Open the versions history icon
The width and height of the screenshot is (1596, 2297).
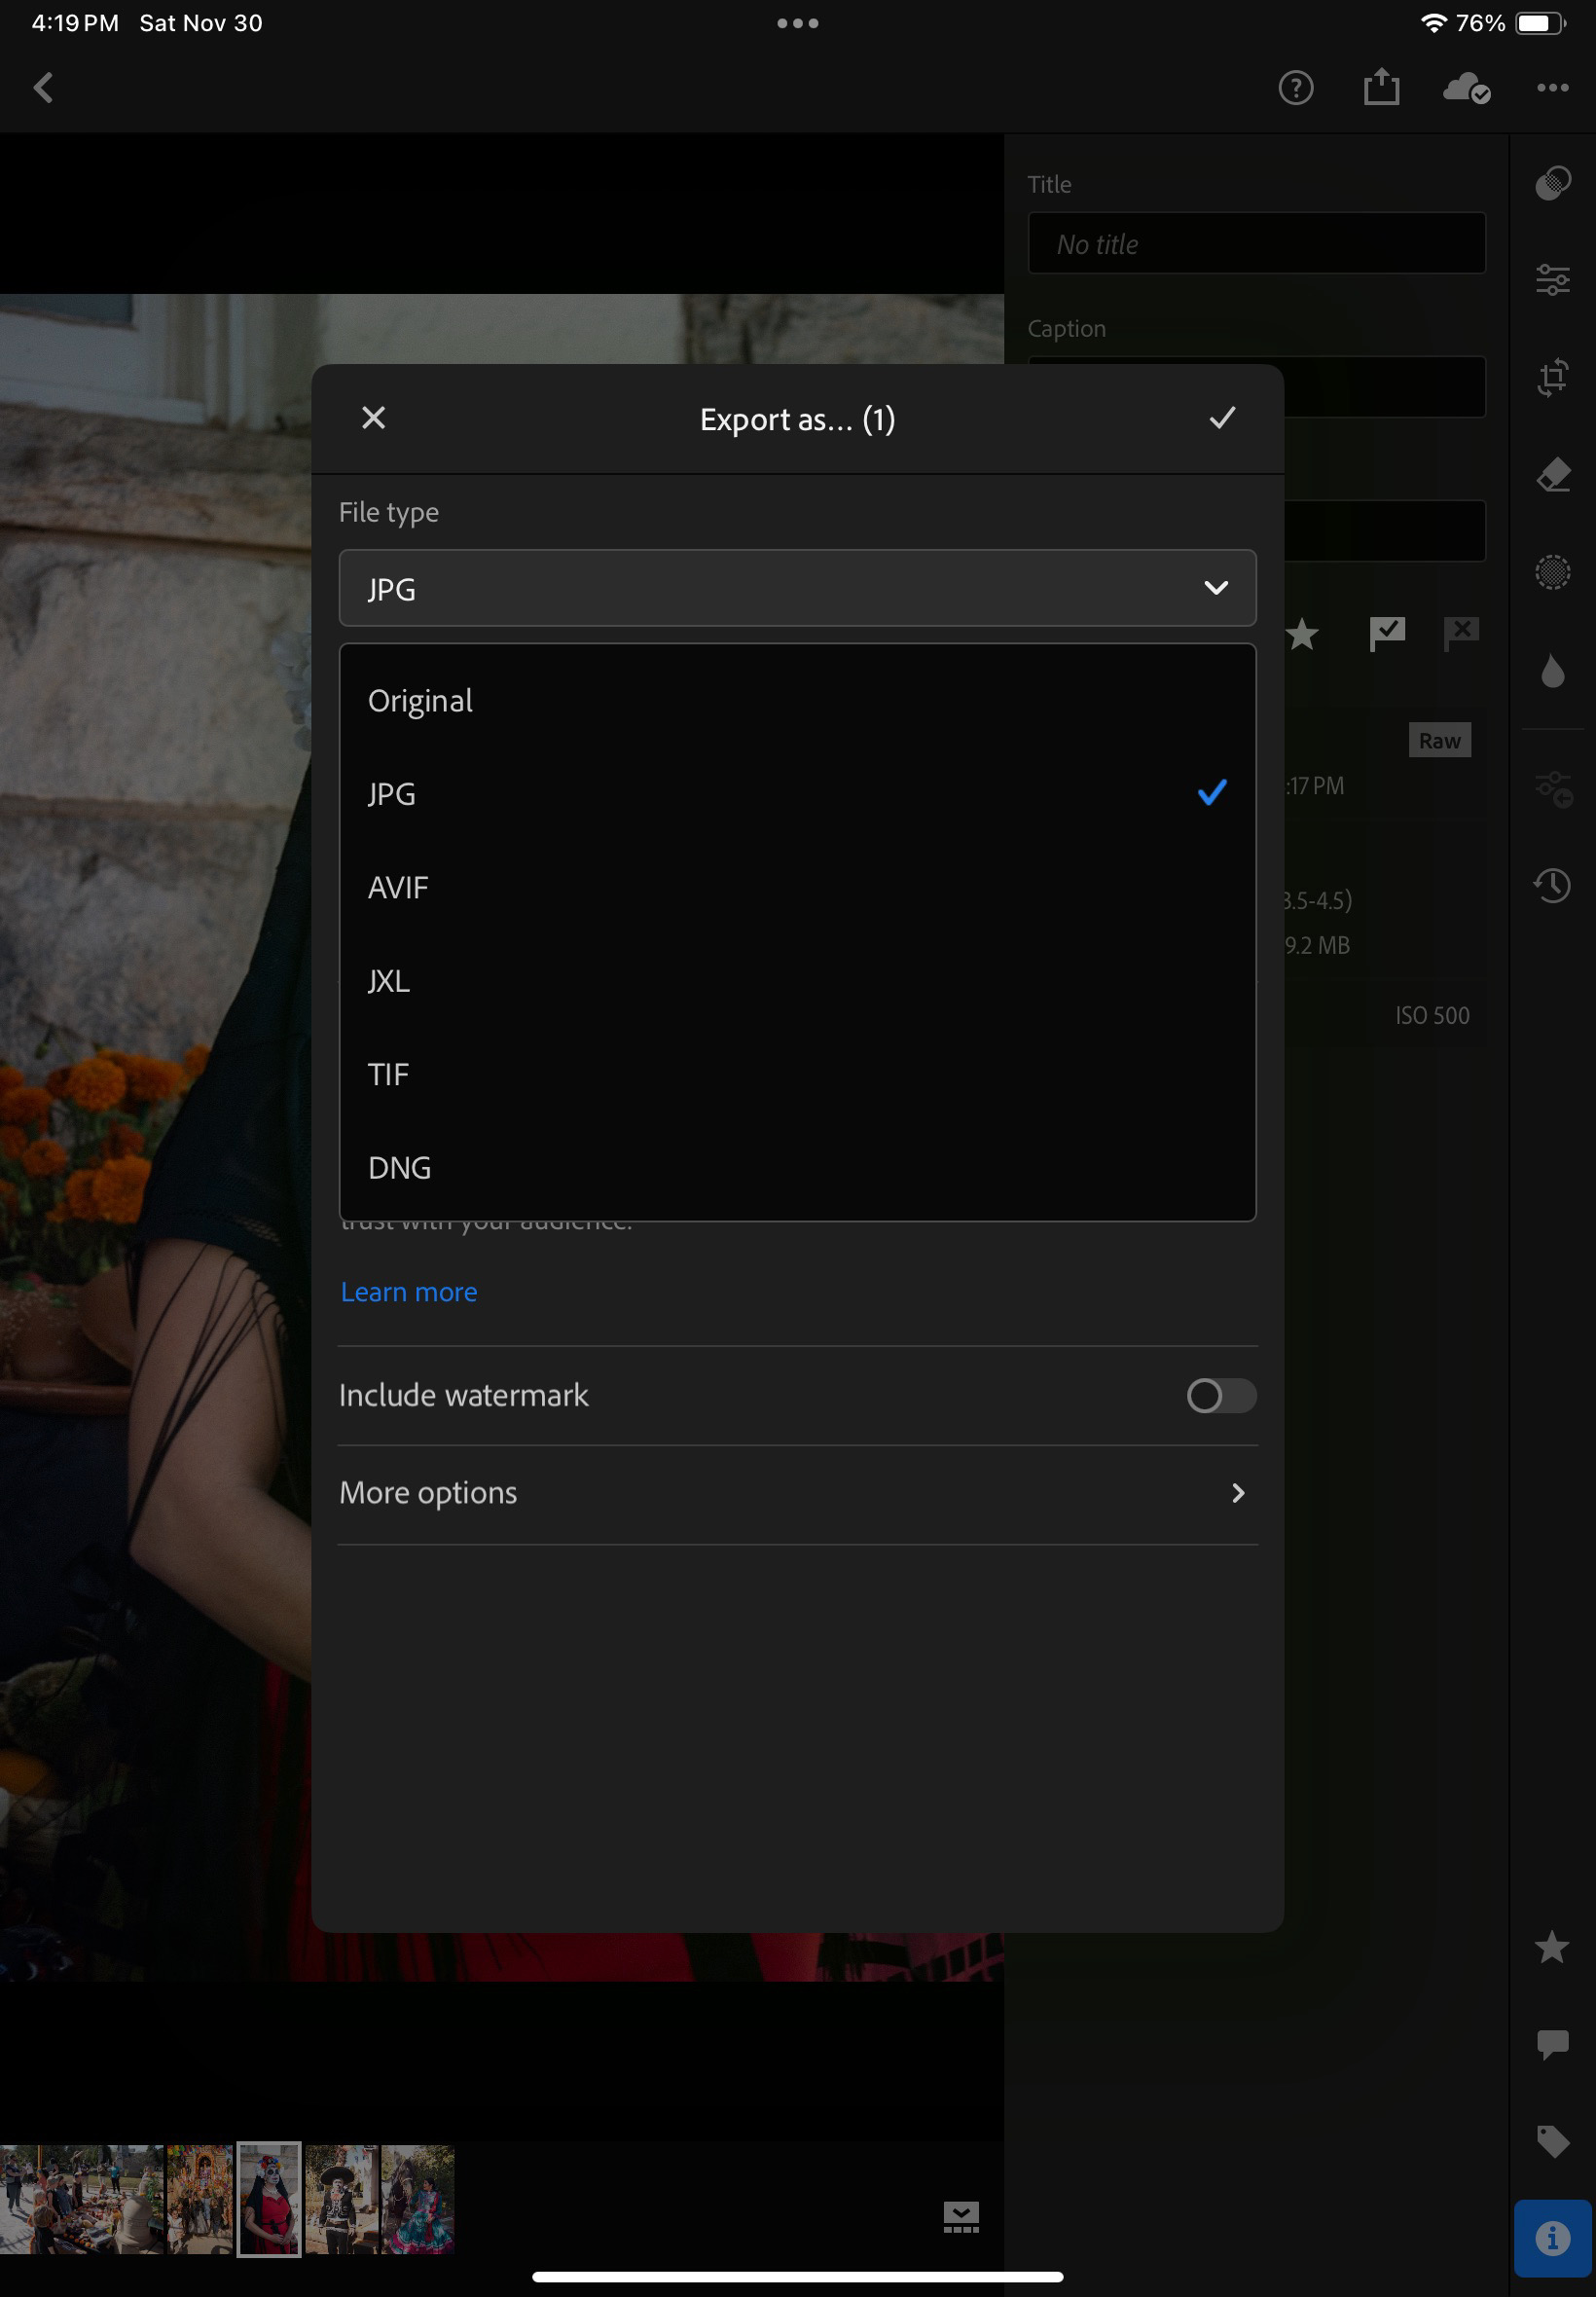click(x=1552, y=885)
